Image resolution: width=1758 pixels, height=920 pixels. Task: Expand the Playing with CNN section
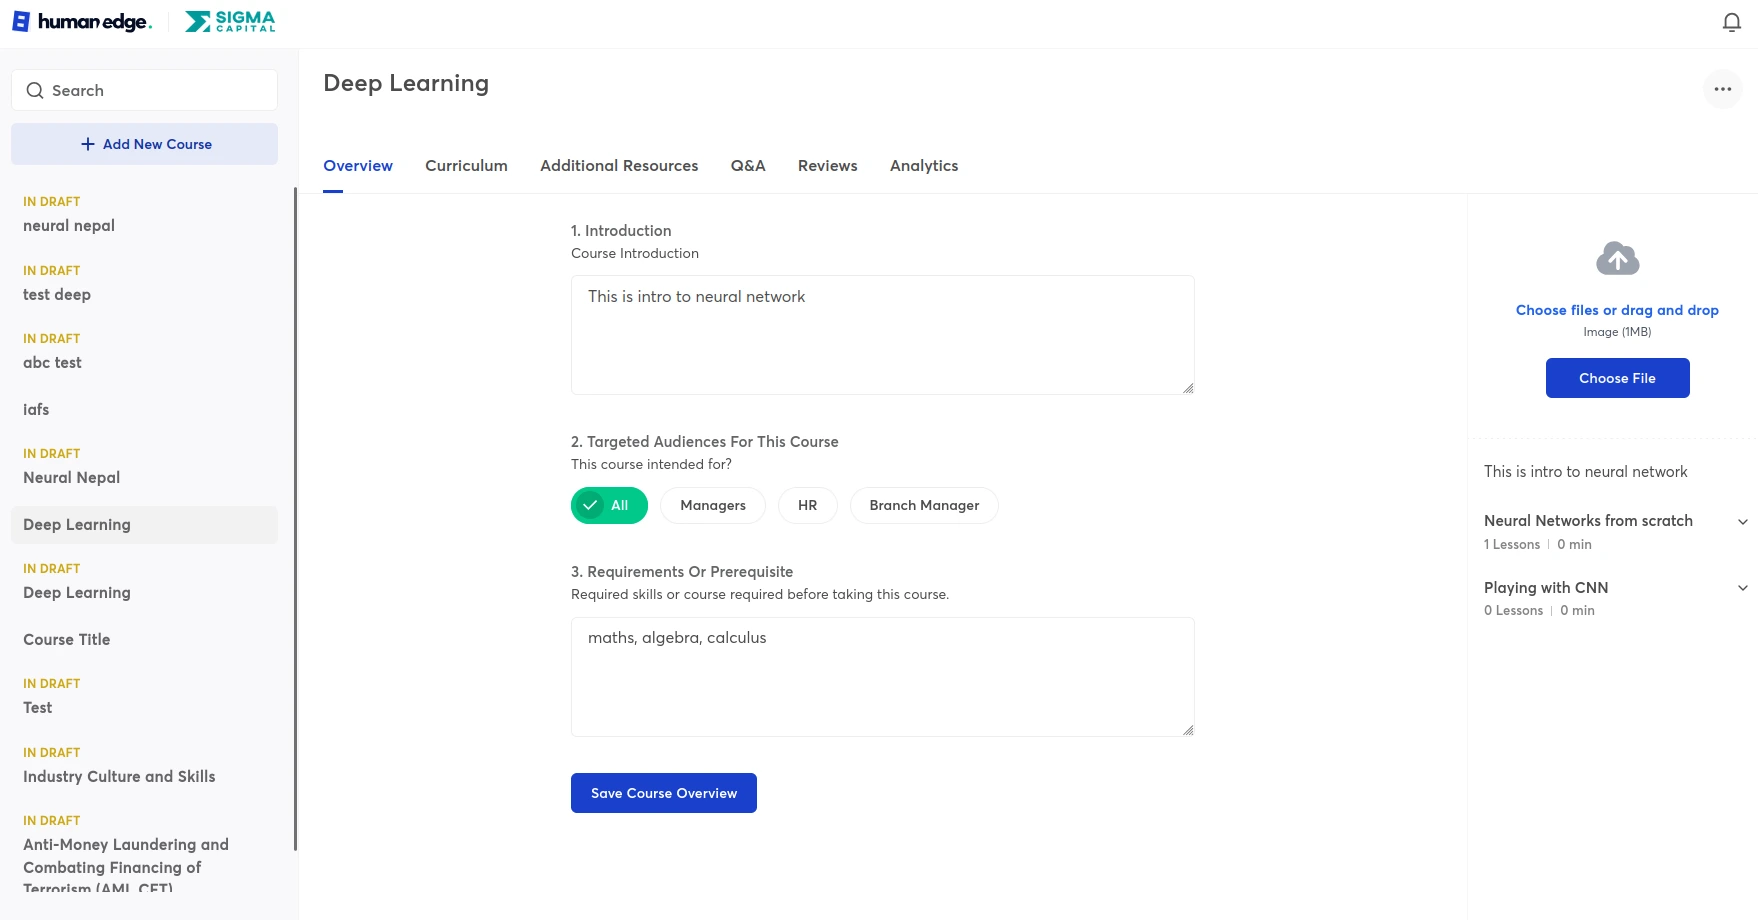1742,588
